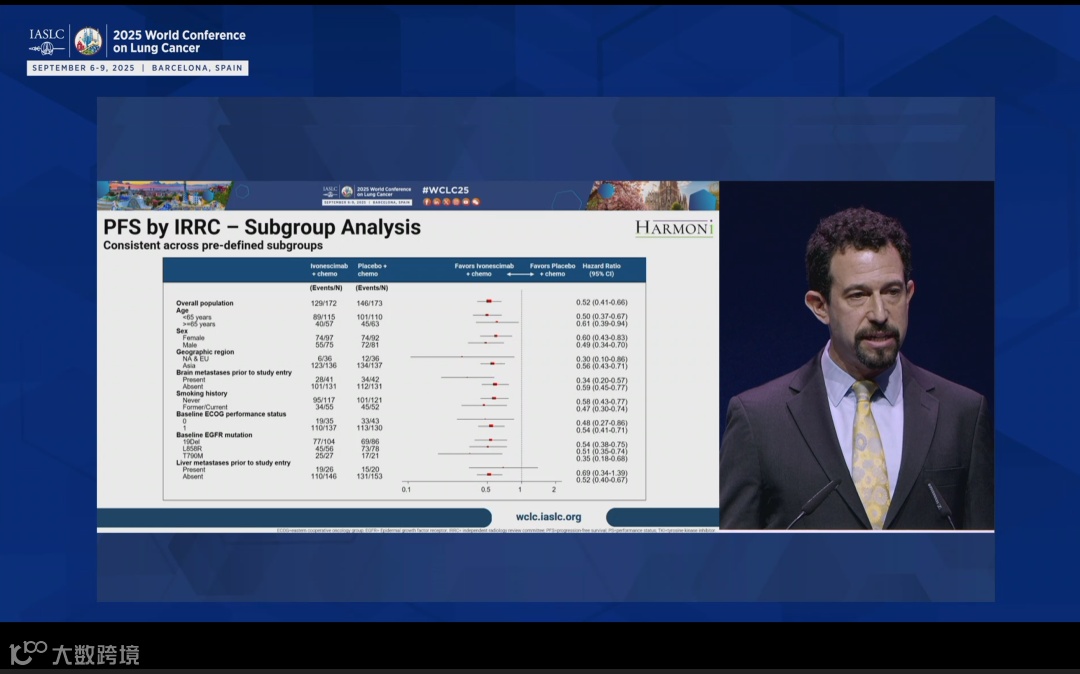Click hazard ratio '0.52 (0.41-0.66)'
1080x674 pixels.
(601, 302)
